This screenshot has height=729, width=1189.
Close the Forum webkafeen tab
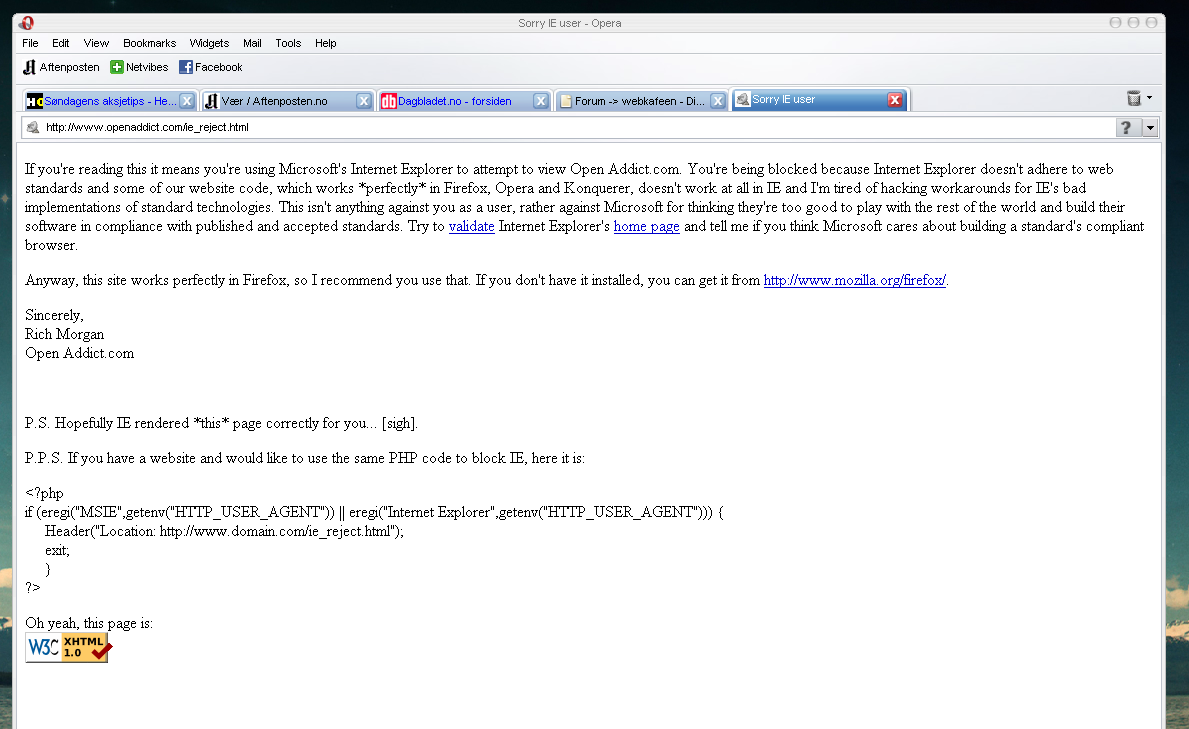coord(717,101)
